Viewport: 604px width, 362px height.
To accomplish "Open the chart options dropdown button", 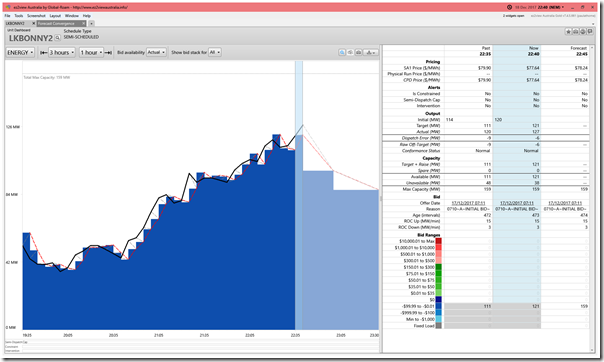I will [371, 52].
